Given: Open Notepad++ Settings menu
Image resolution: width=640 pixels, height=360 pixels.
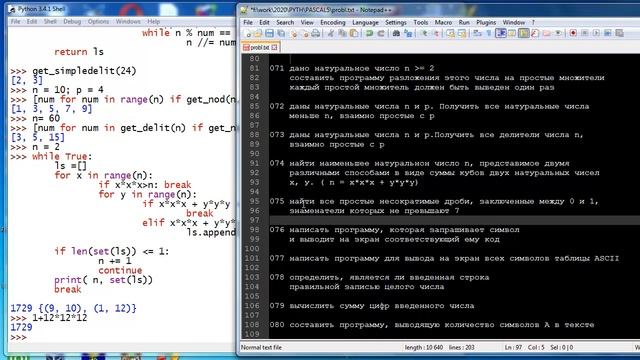Looking at the screenshot, I should (396, 22).
